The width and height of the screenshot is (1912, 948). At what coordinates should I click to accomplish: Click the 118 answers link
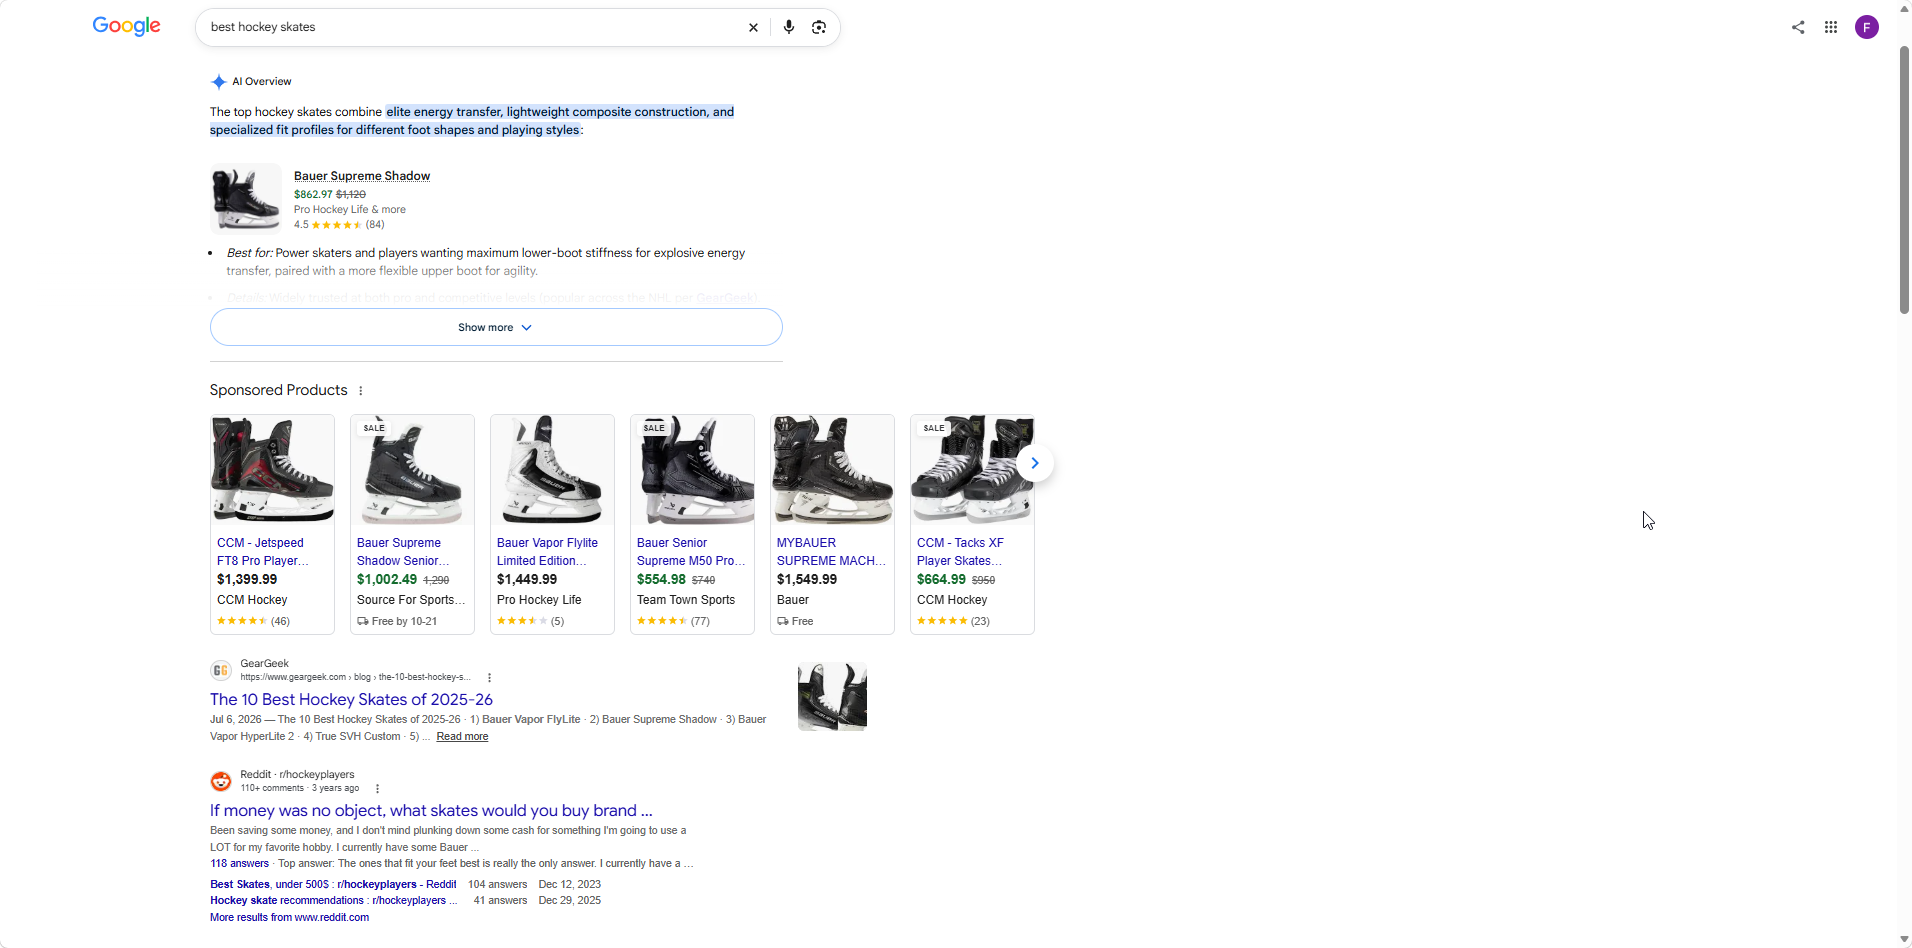[x=239, y=864]
